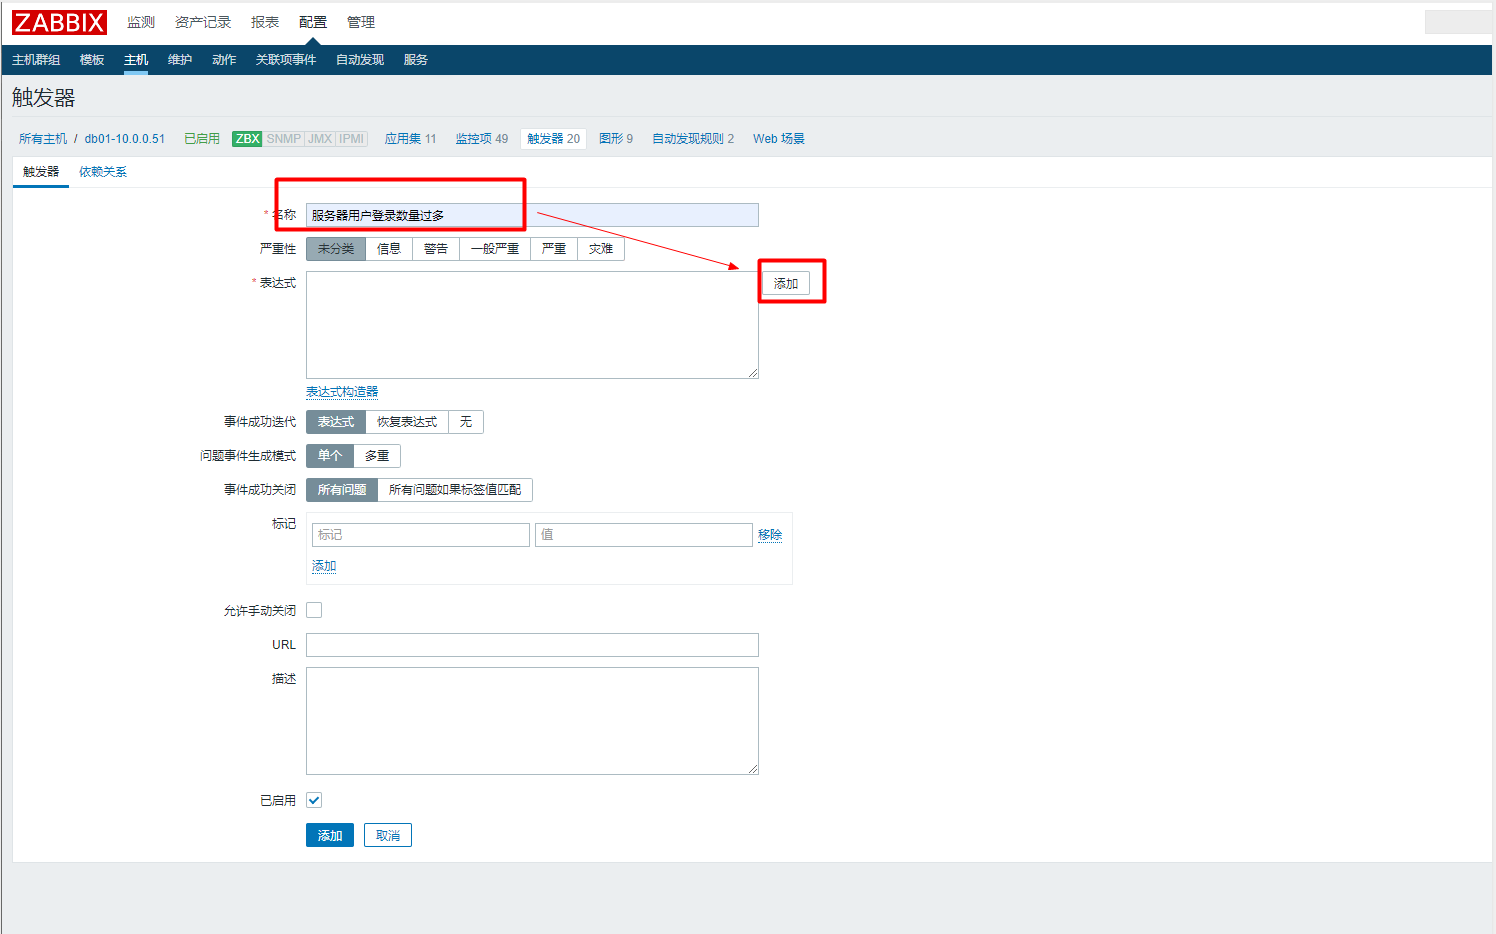
Task: Select severity 严重
Action: [554, 249]
